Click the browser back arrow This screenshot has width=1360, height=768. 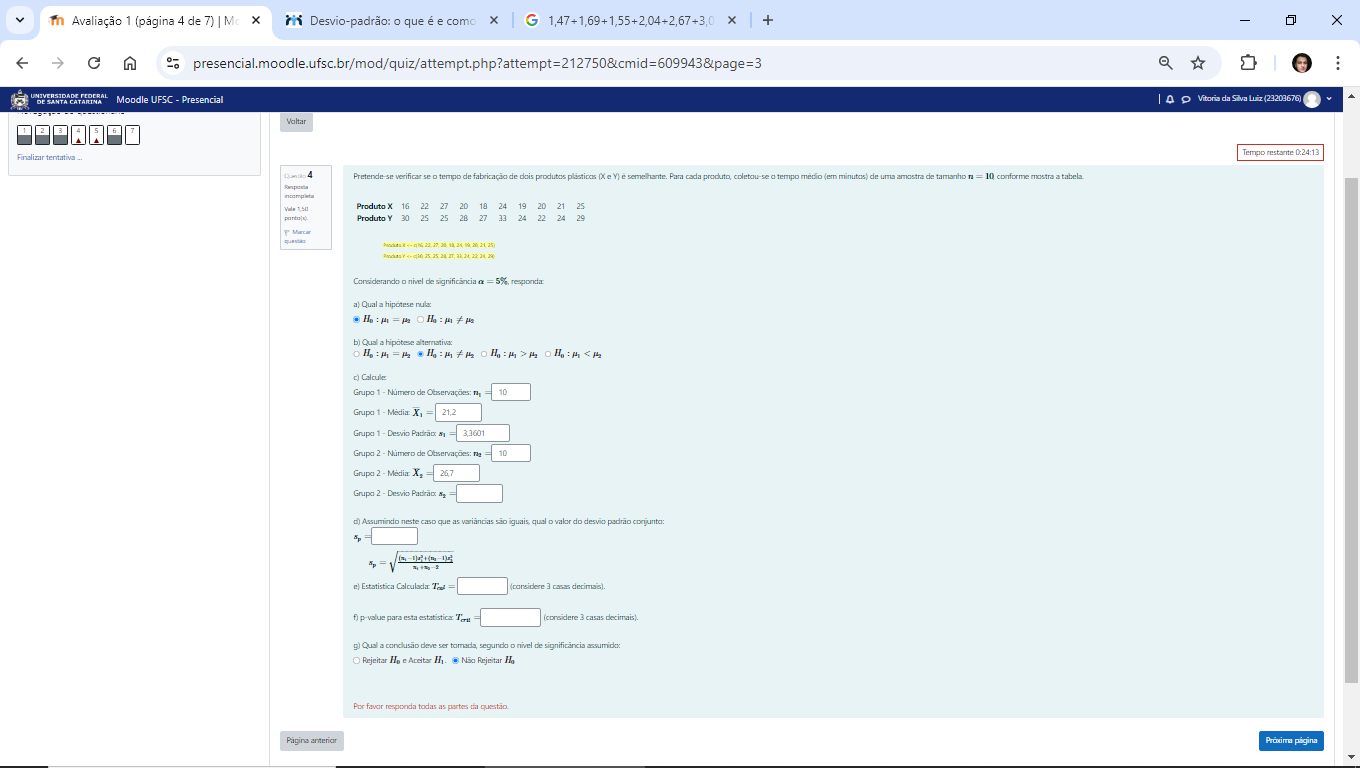coord(22,63)
